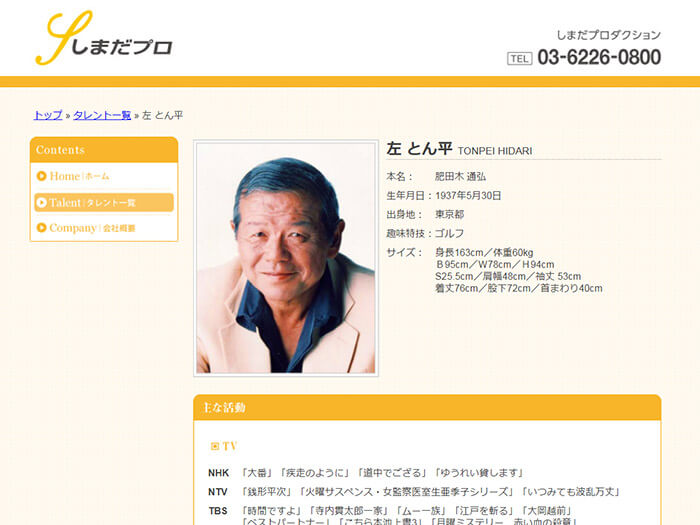Click the small square icon beside TV
The image size is (700, 525).
215,446
